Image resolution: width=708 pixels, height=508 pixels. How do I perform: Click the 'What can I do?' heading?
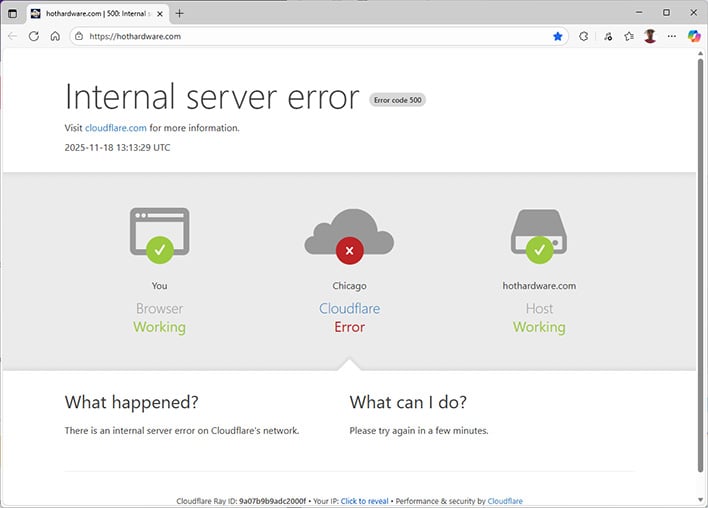tap(408, 402)
